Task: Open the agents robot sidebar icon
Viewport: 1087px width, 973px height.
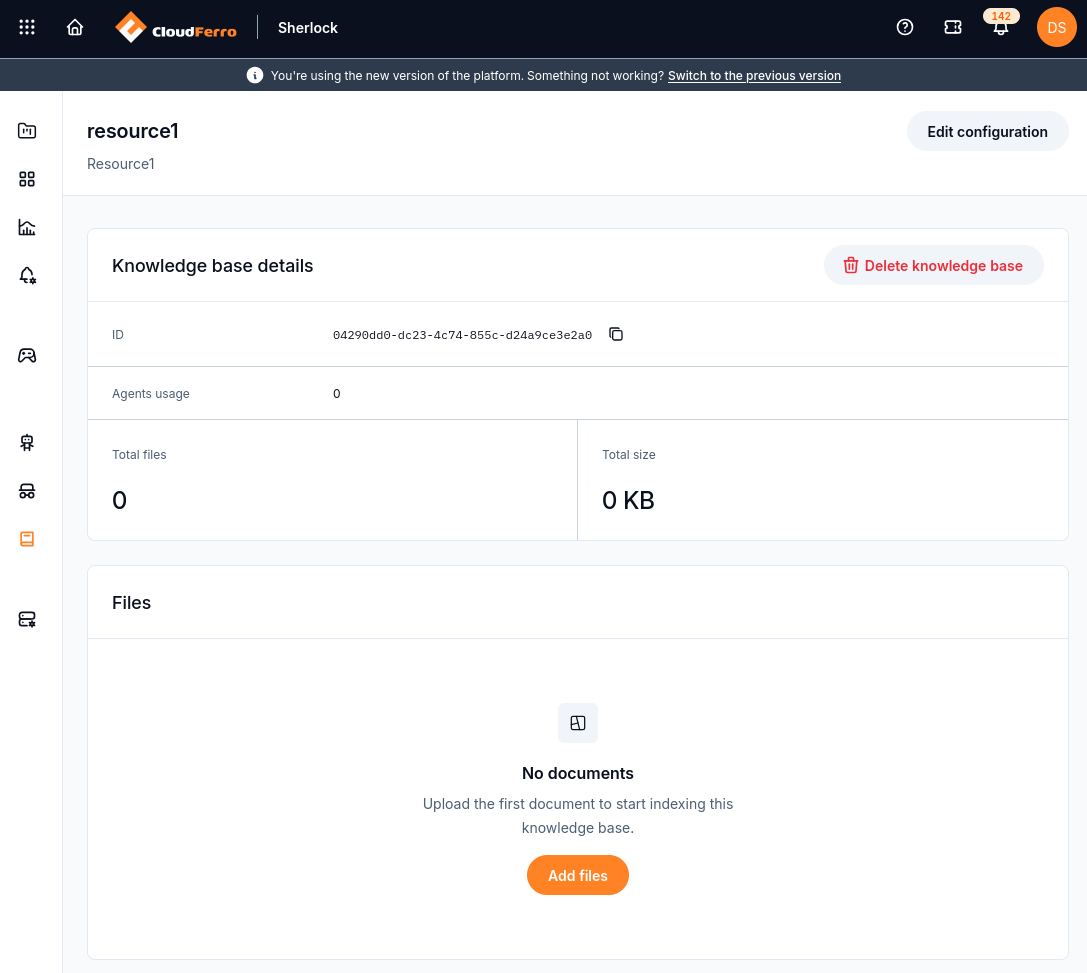Action: point(27,443)
